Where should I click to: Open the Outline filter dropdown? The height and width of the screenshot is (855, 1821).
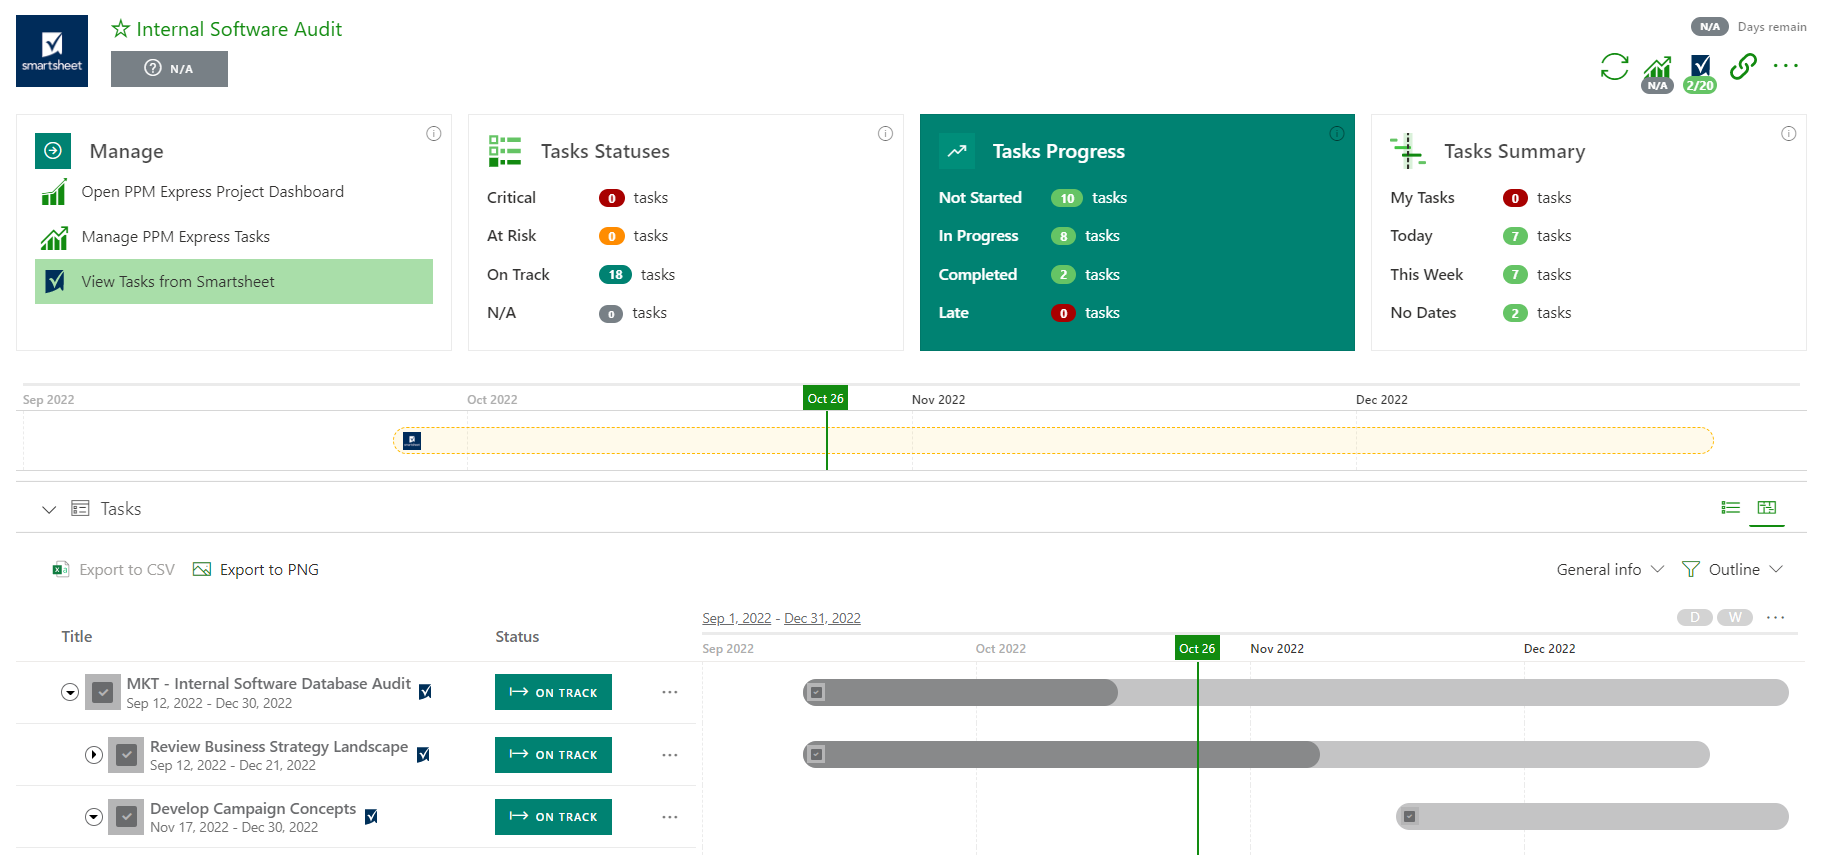1732,569
